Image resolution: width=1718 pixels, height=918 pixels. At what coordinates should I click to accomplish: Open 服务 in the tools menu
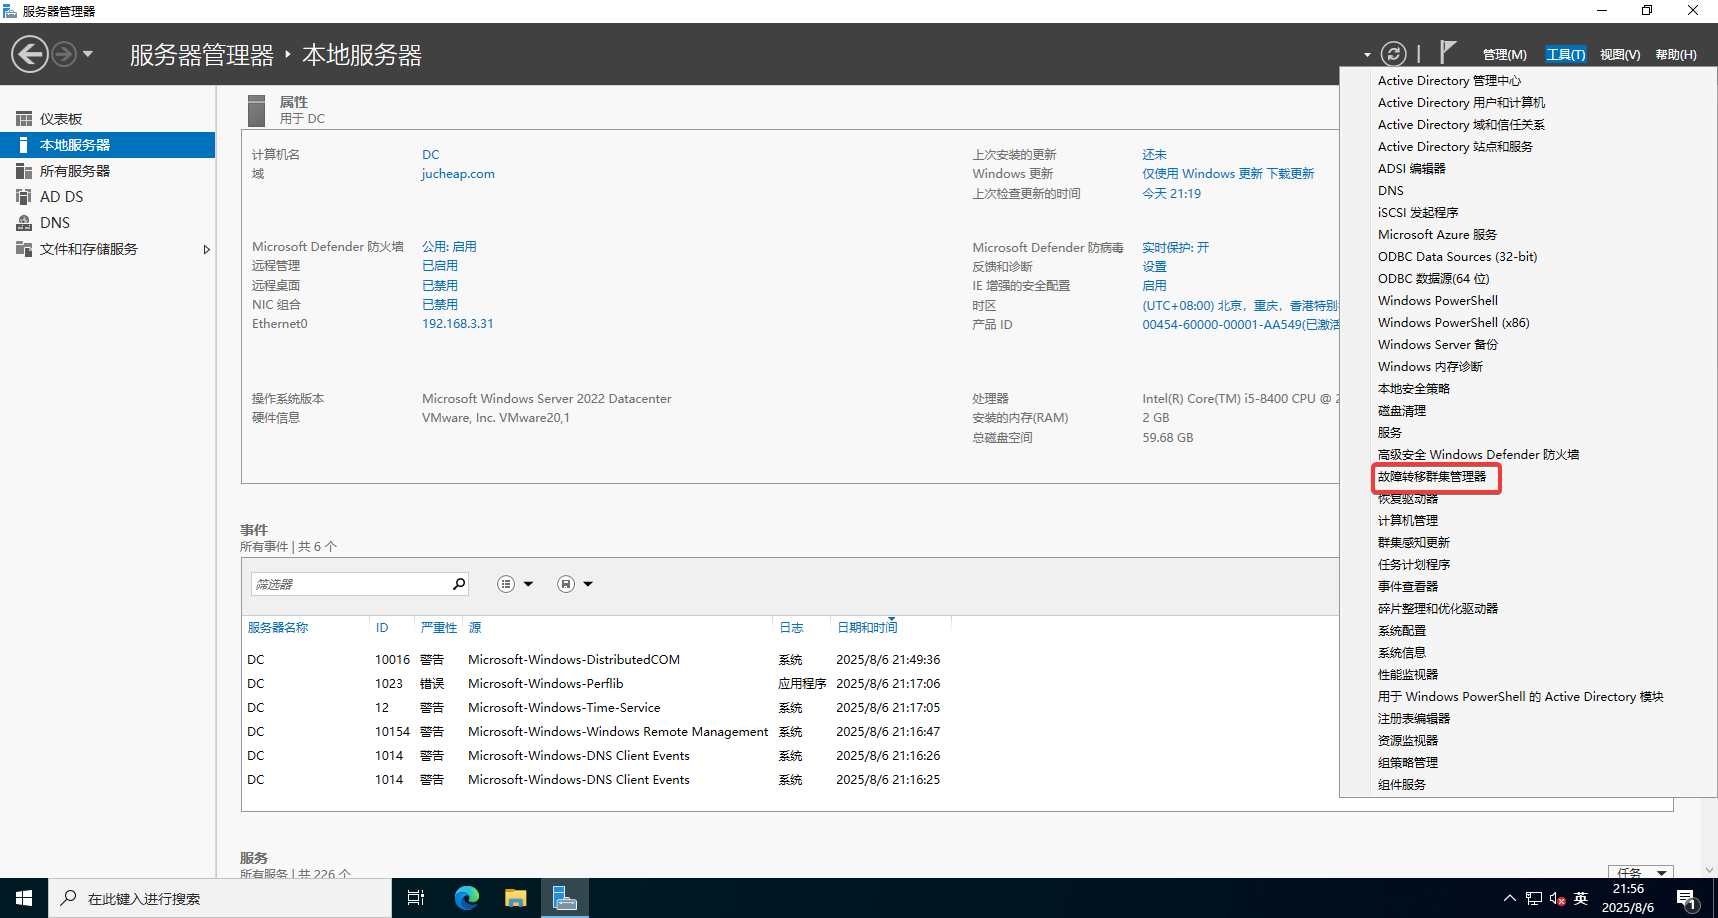coord(1389,433)
